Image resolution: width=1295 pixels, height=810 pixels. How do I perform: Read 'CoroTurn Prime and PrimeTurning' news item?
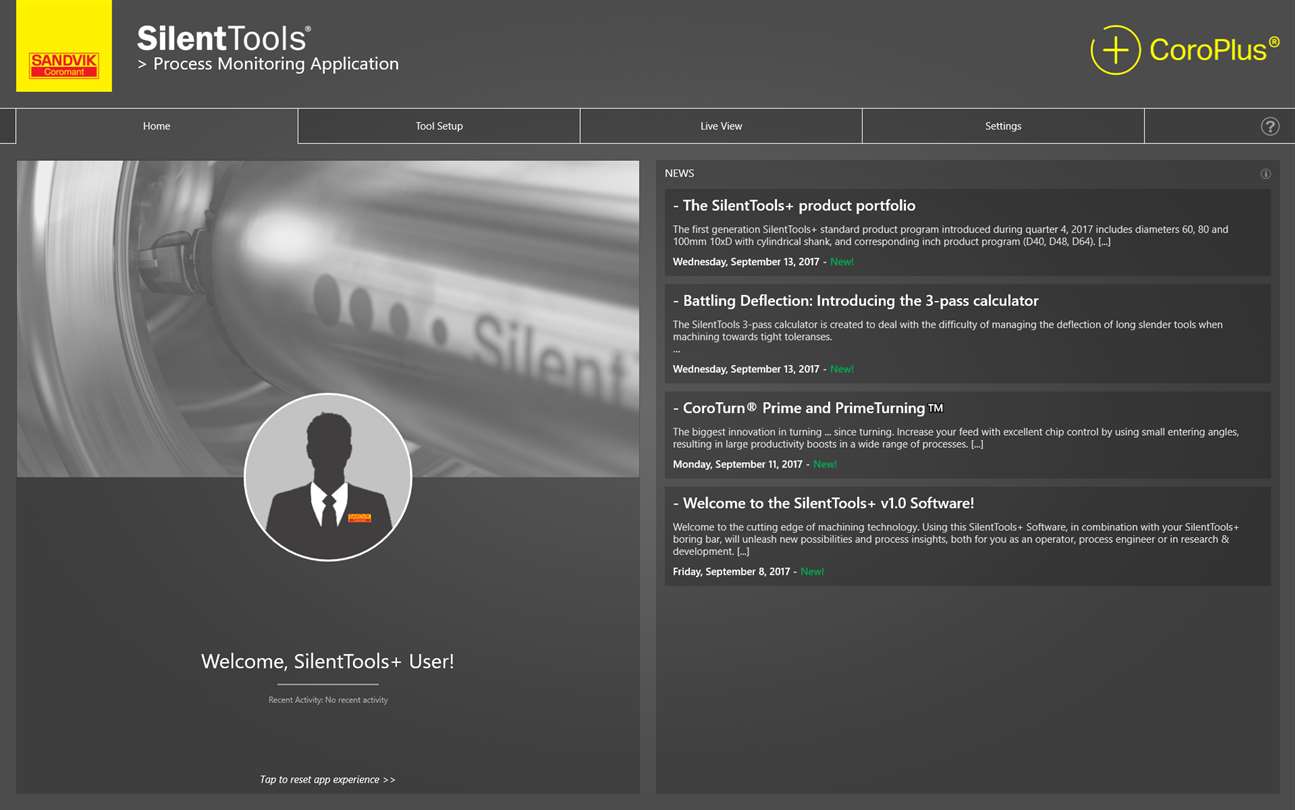coord(967,435)
